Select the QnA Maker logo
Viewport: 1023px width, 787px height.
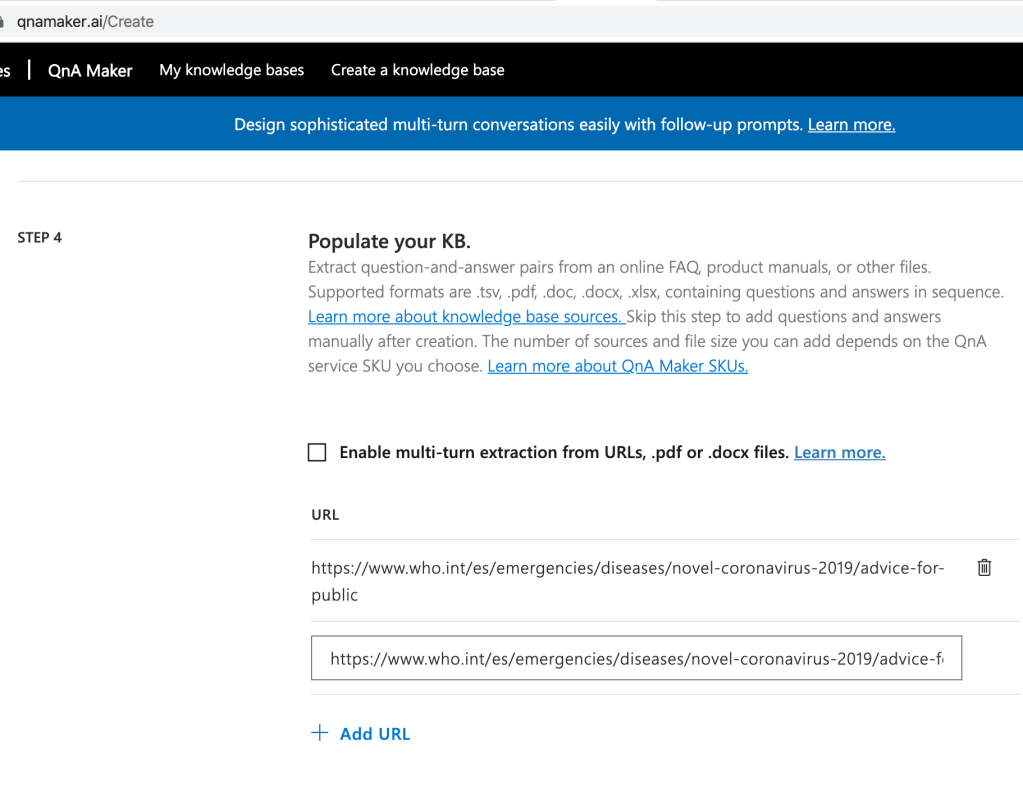click(x=89, y=70)
